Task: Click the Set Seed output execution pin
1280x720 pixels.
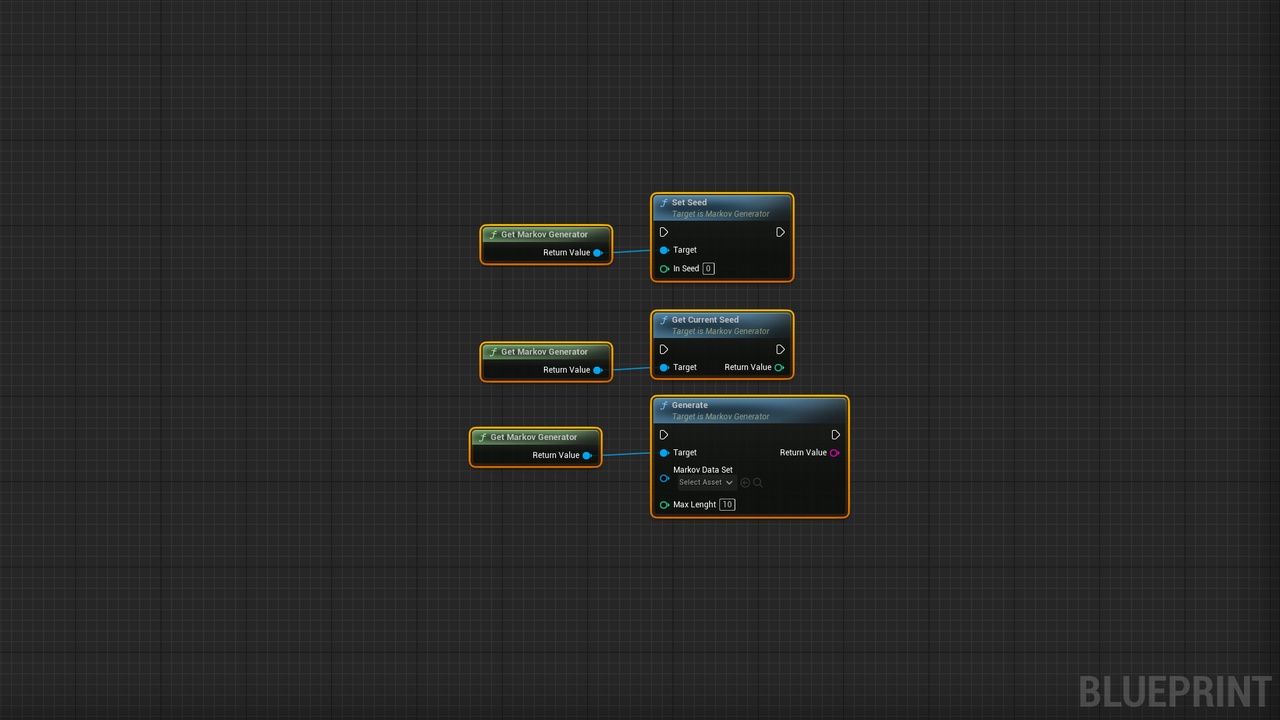Action: (x=781, y=232)
